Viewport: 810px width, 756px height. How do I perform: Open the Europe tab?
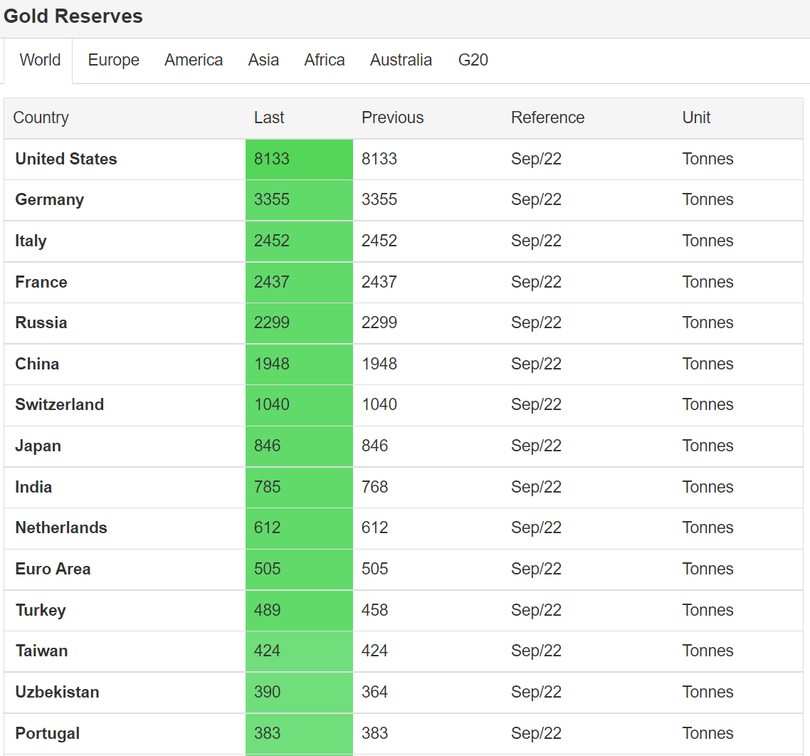[x=114, y=60]
